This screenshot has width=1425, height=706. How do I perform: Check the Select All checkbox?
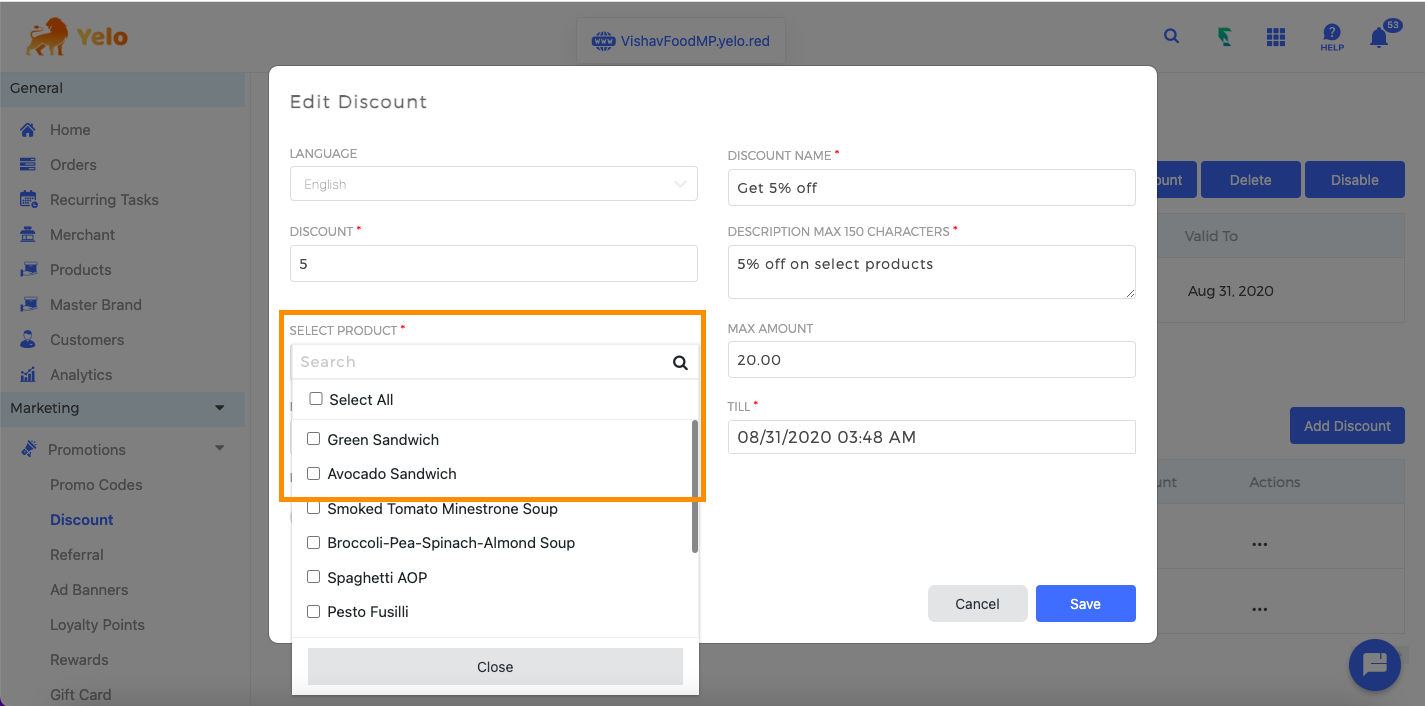316,399
